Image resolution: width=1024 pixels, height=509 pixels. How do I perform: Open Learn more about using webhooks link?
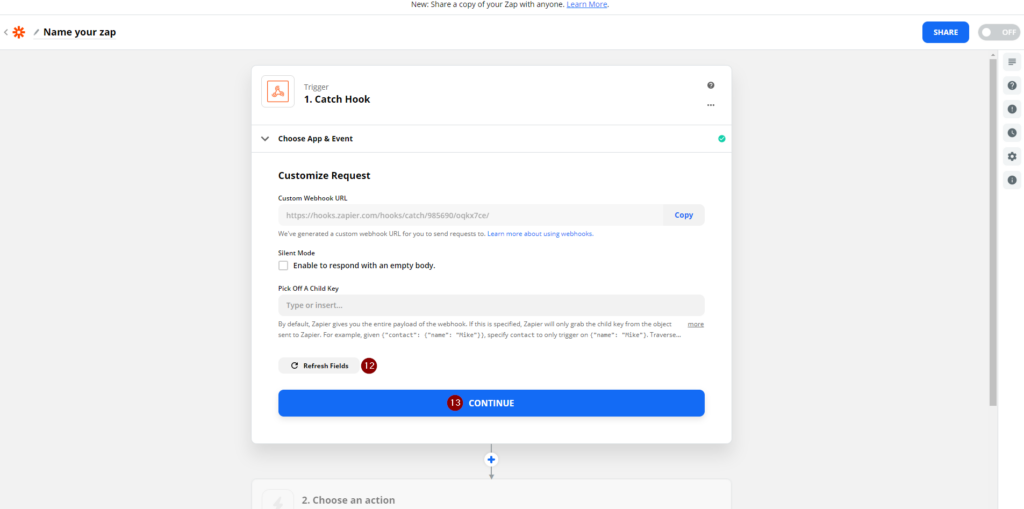[x=540, y=233]
